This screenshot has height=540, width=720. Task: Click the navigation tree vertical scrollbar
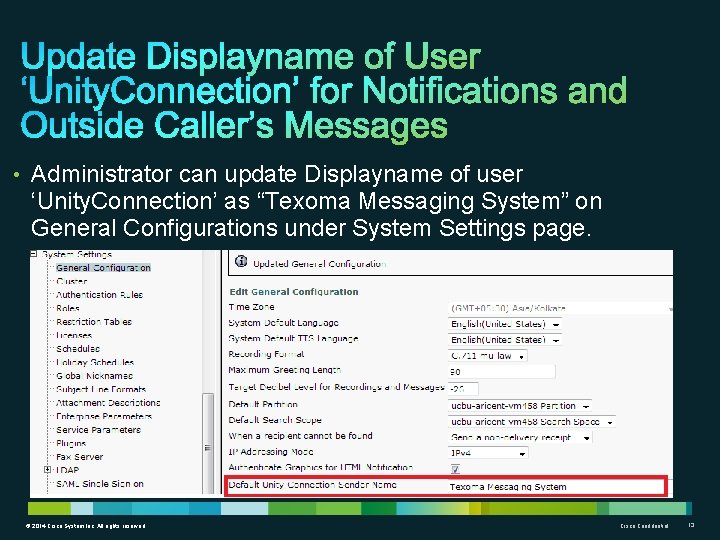208,443
